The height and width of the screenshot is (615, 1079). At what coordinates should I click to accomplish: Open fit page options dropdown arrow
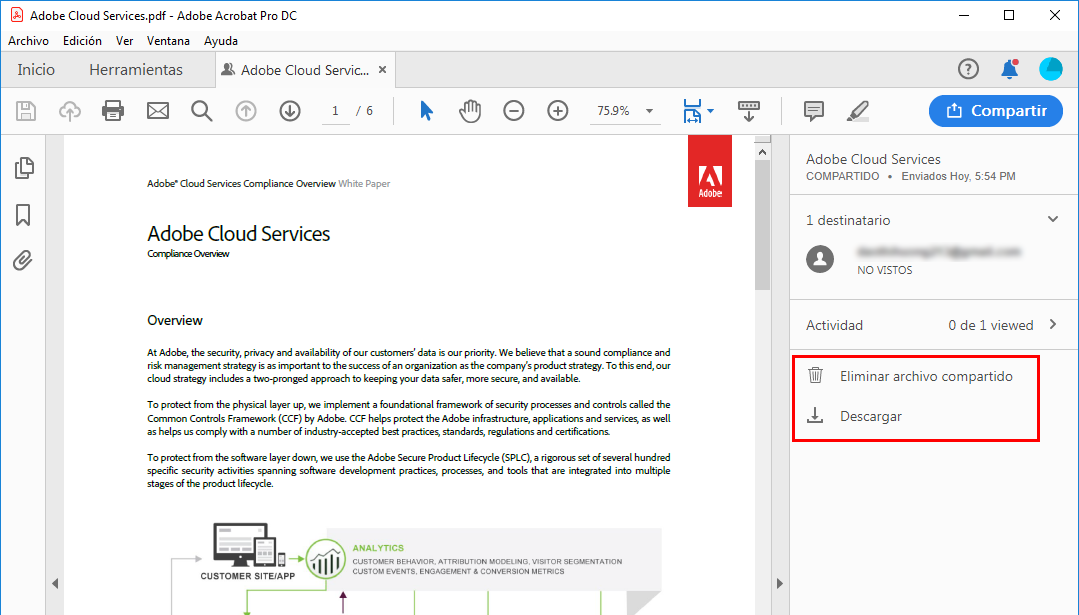(711, 111)
